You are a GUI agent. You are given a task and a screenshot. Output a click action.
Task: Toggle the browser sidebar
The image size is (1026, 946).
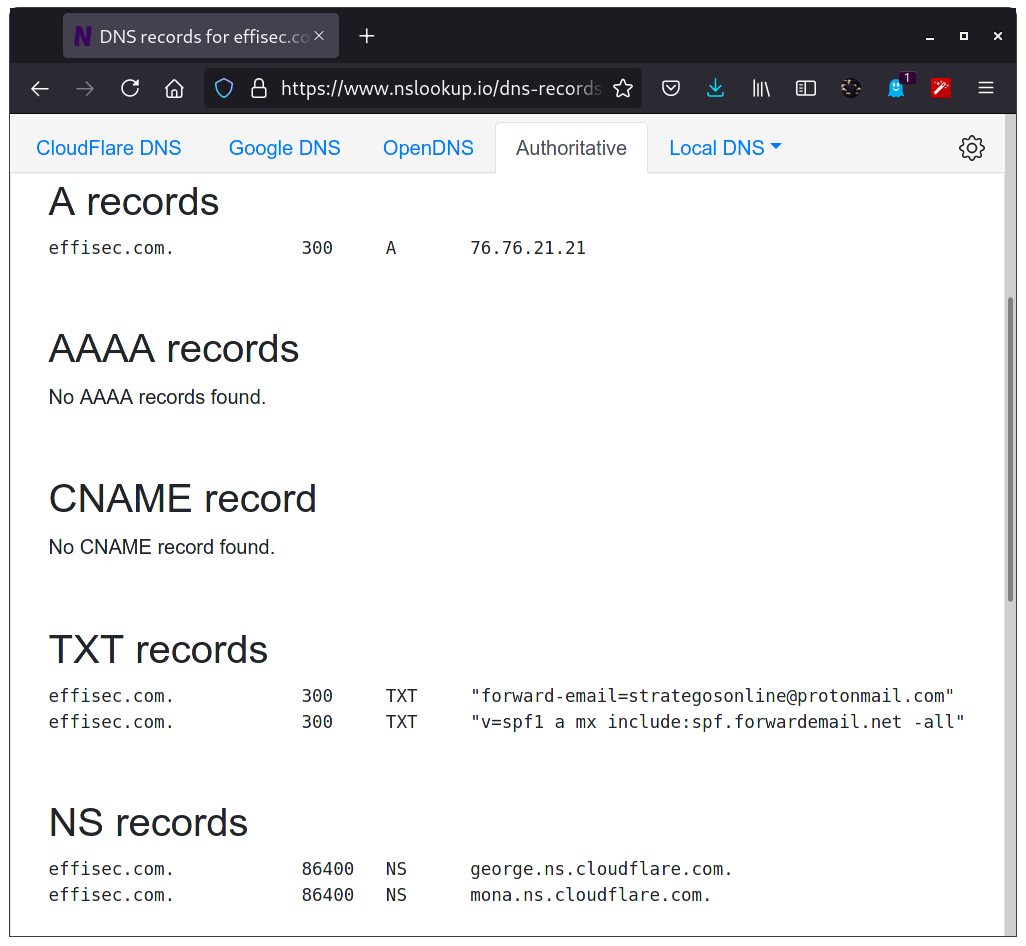coord(805,88)
